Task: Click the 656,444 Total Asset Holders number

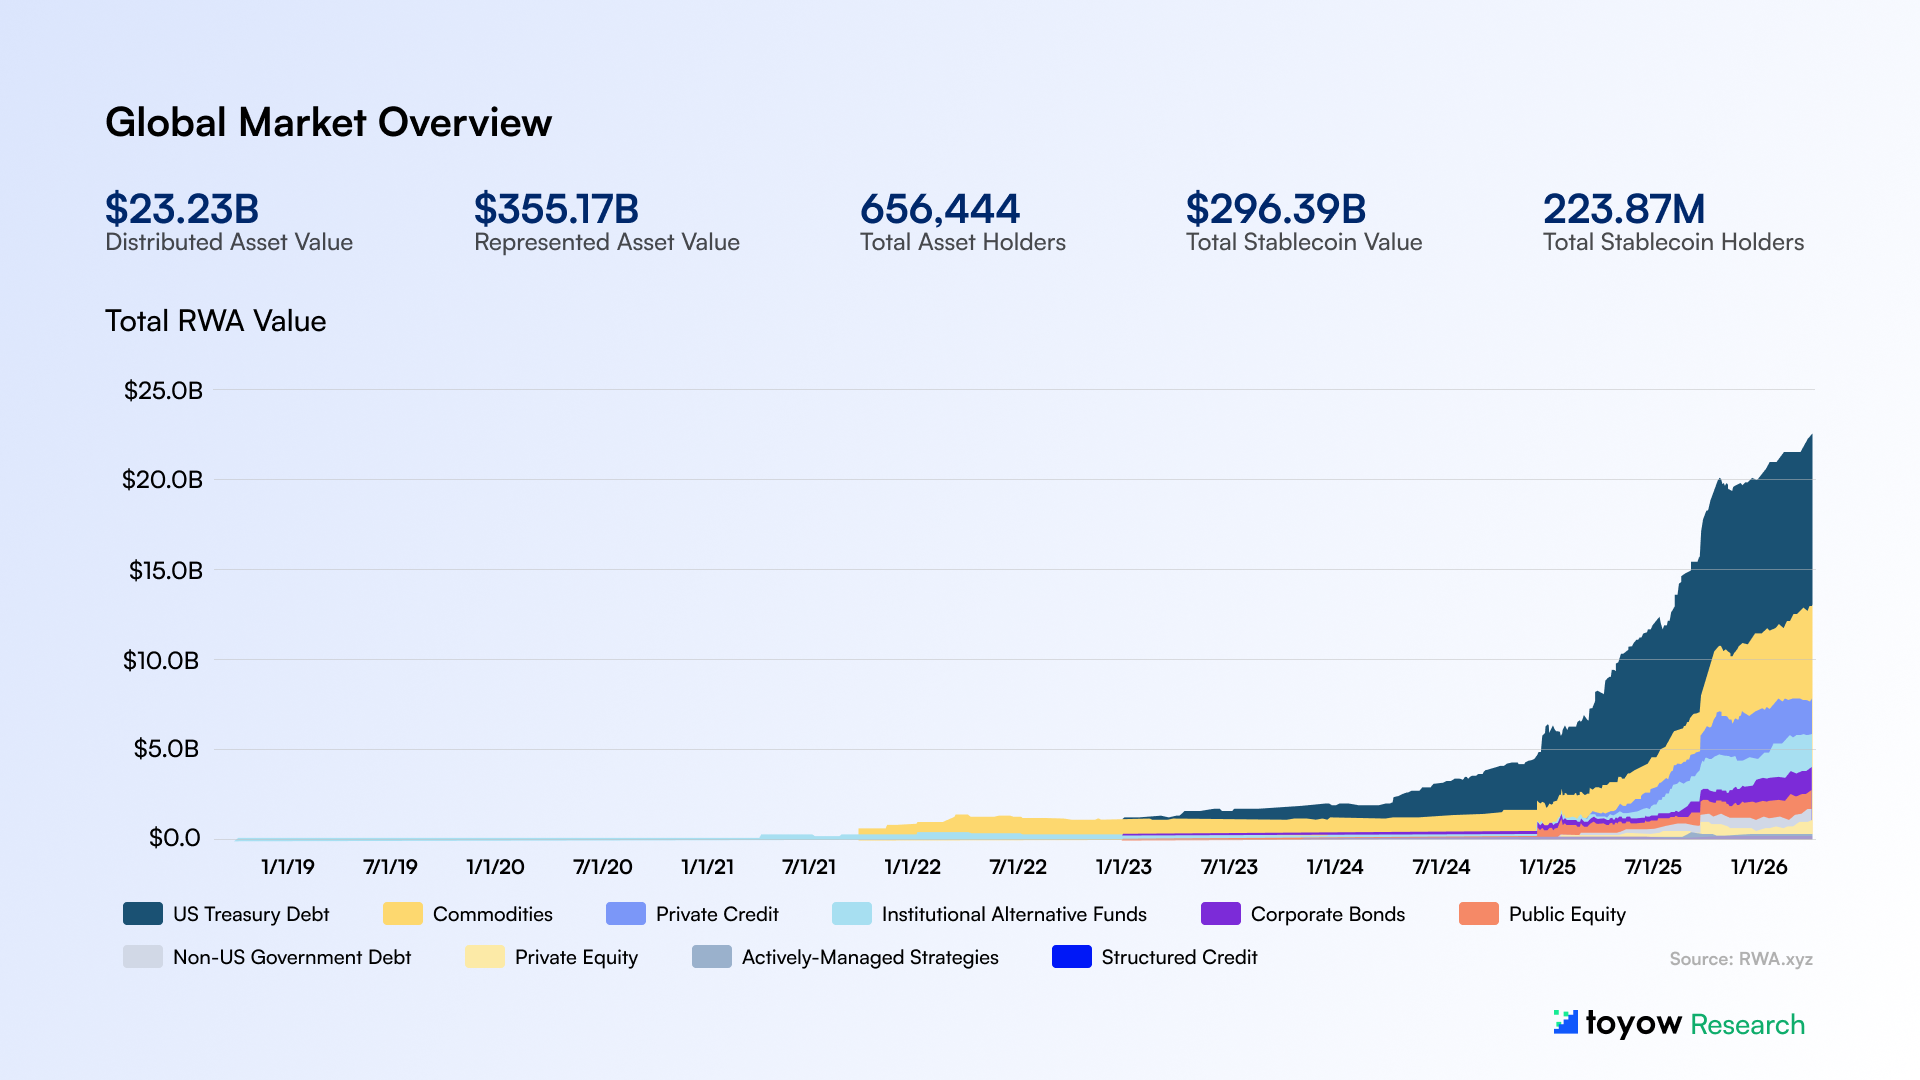Action: (939, 209)
